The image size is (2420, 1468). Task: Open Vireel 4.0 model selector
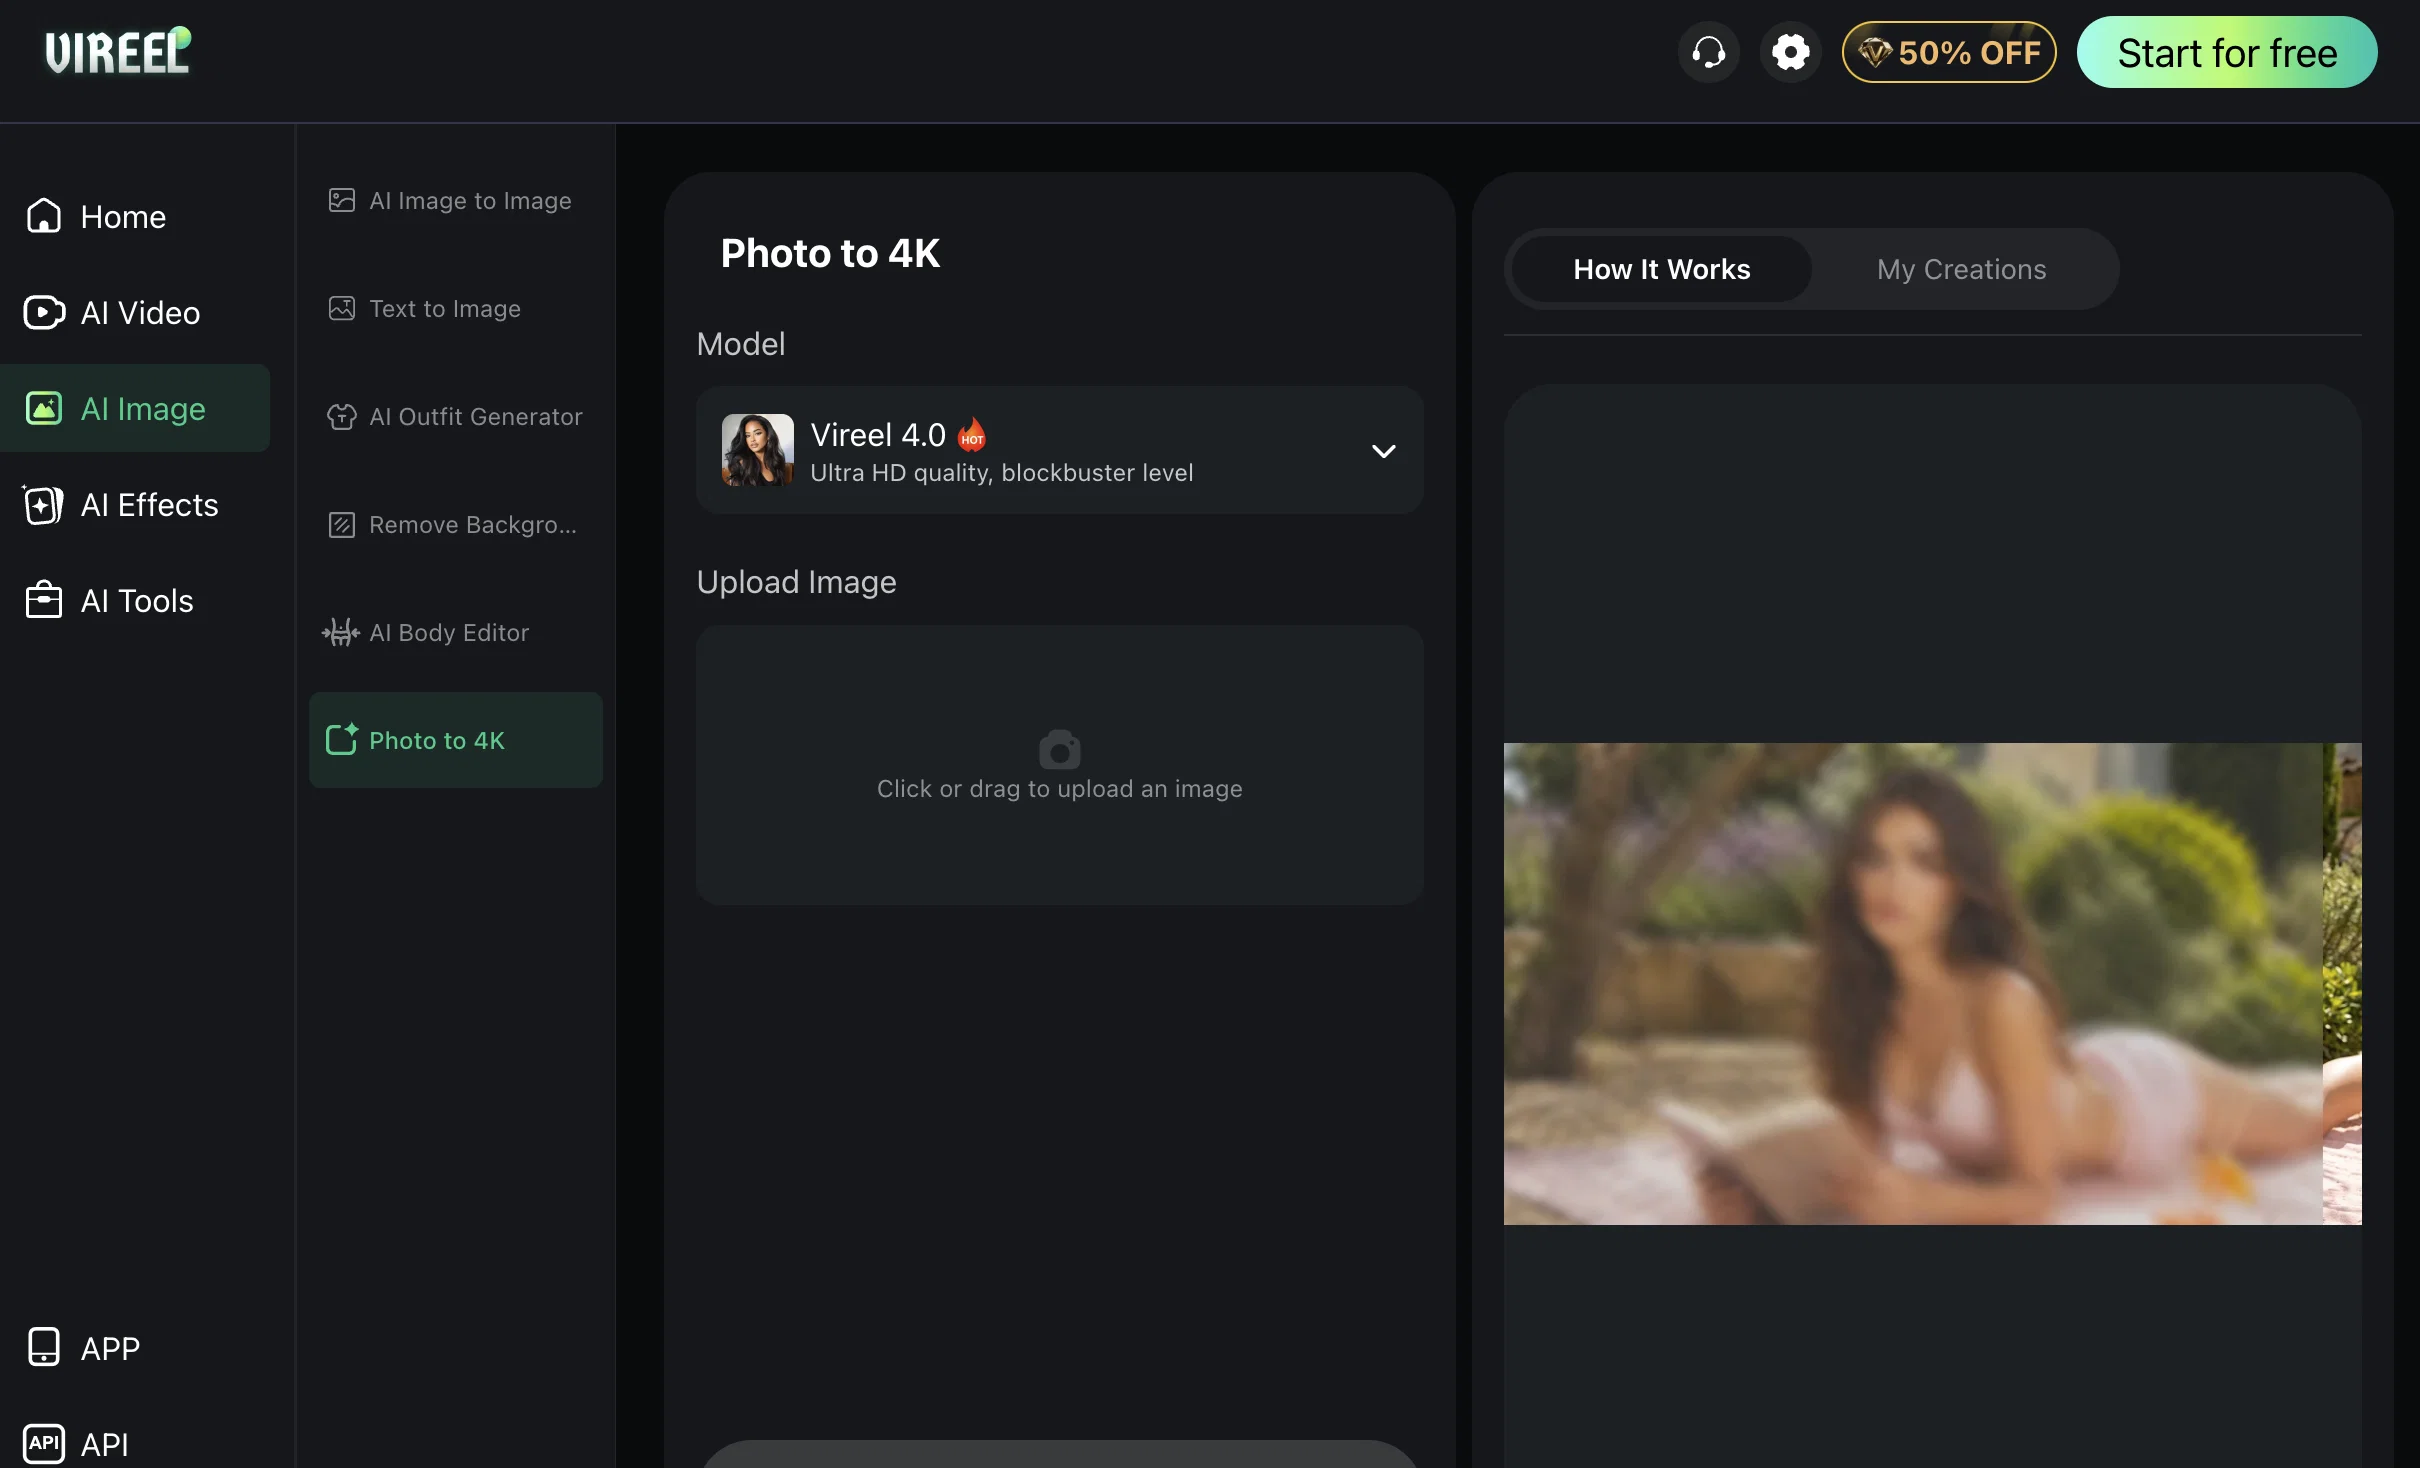1059,450
